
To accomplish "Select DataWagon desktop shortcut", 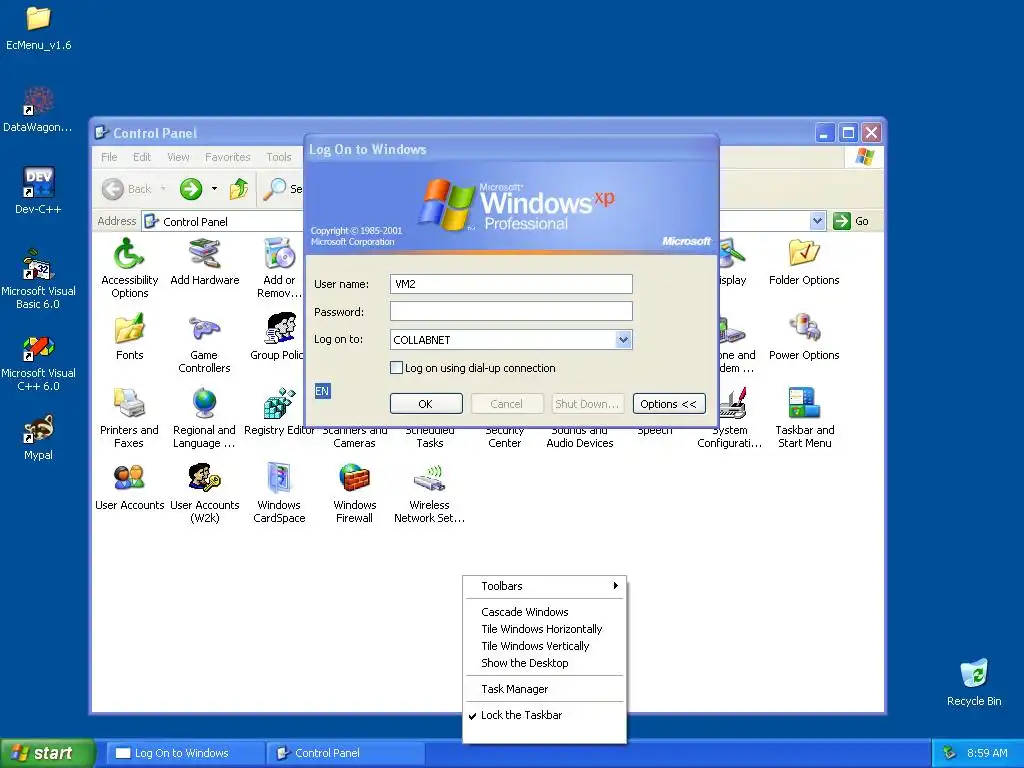I will (38, 110).
